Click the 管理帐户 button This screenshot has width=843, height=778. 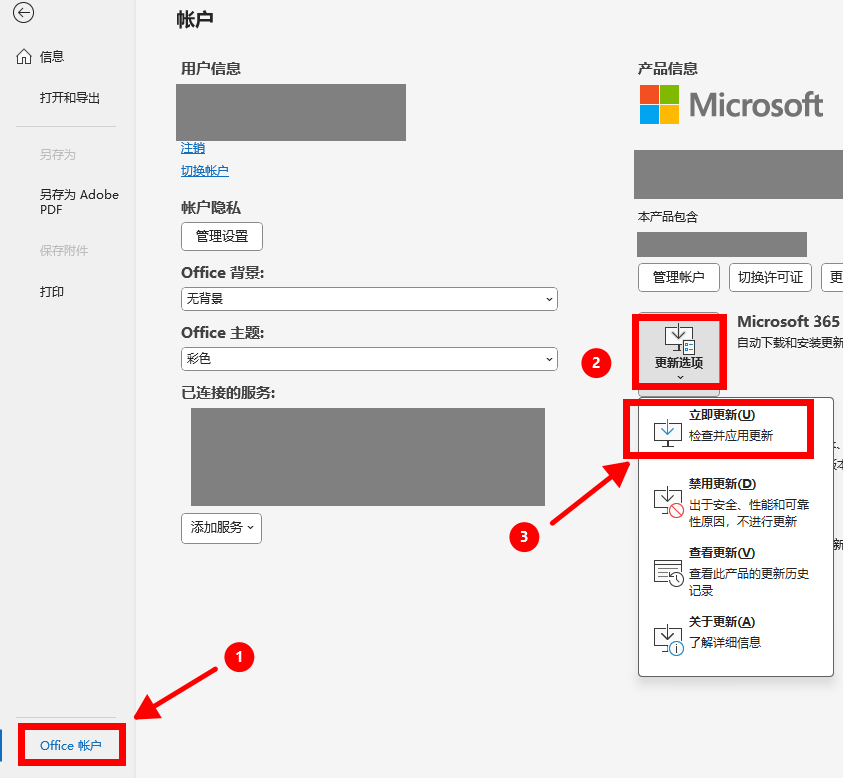[679, 277]
